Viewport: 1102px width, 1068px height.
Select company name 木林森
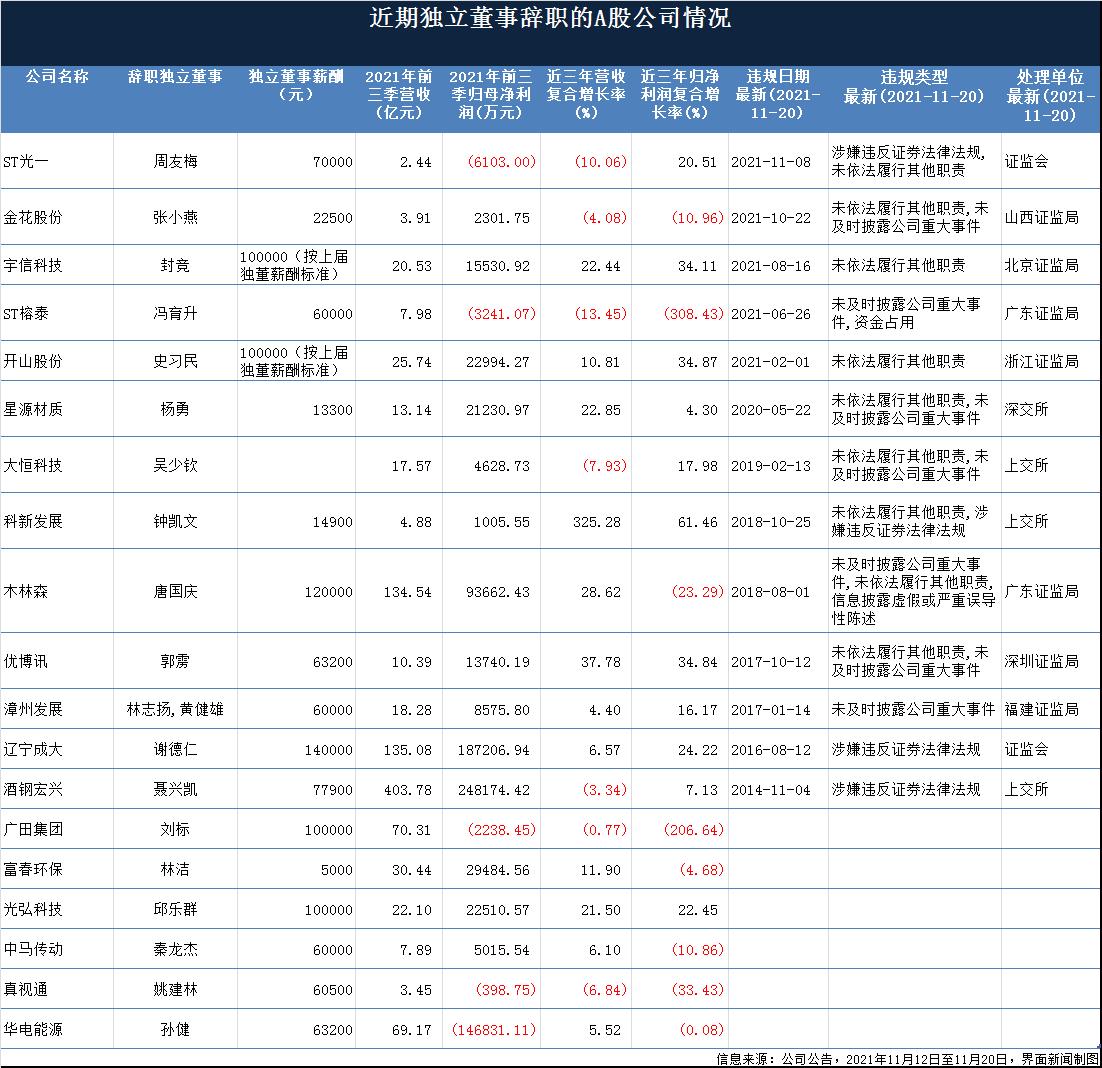(x=26, y=592)
